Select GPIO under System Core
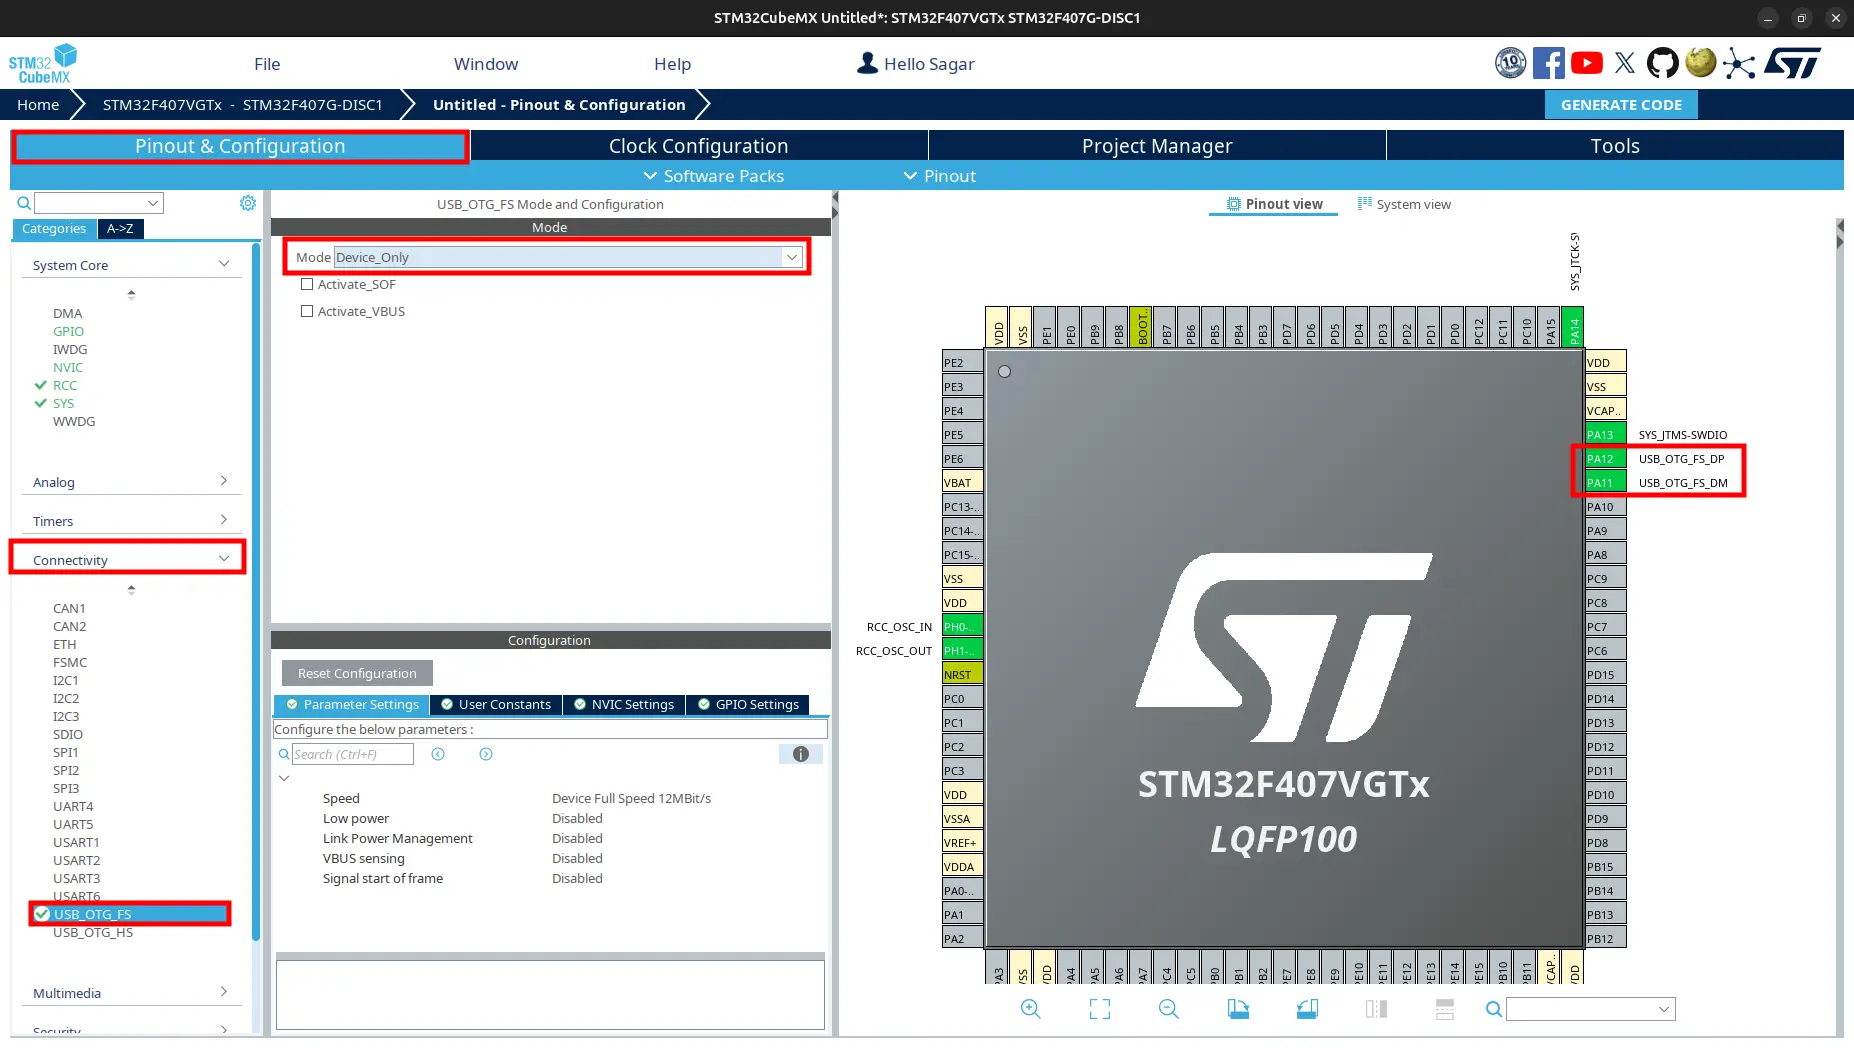1854x1048 pixels. (x=68, y=331)
